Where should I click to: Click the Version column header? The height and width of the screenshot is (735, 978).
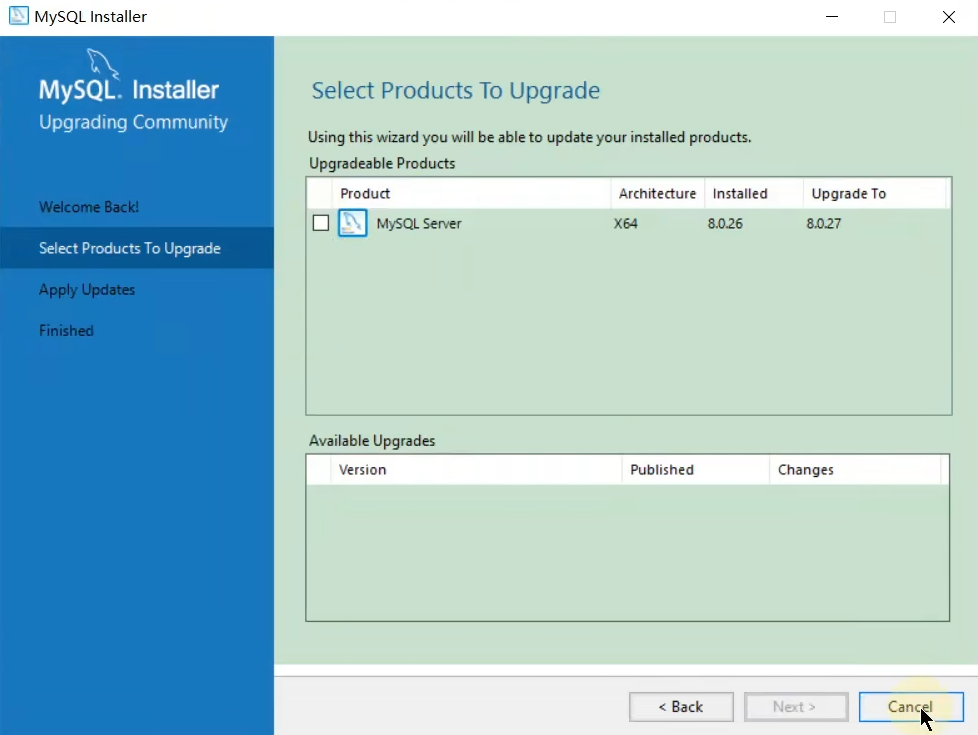tap(476, 470)
